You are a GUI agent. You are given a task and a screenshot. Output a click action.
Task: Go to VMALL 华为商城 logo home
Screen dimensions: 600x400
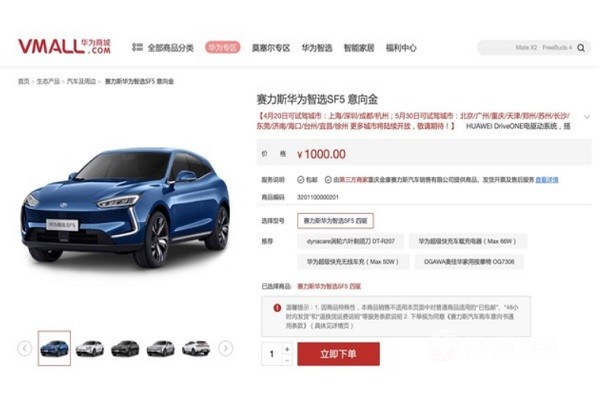64,47
